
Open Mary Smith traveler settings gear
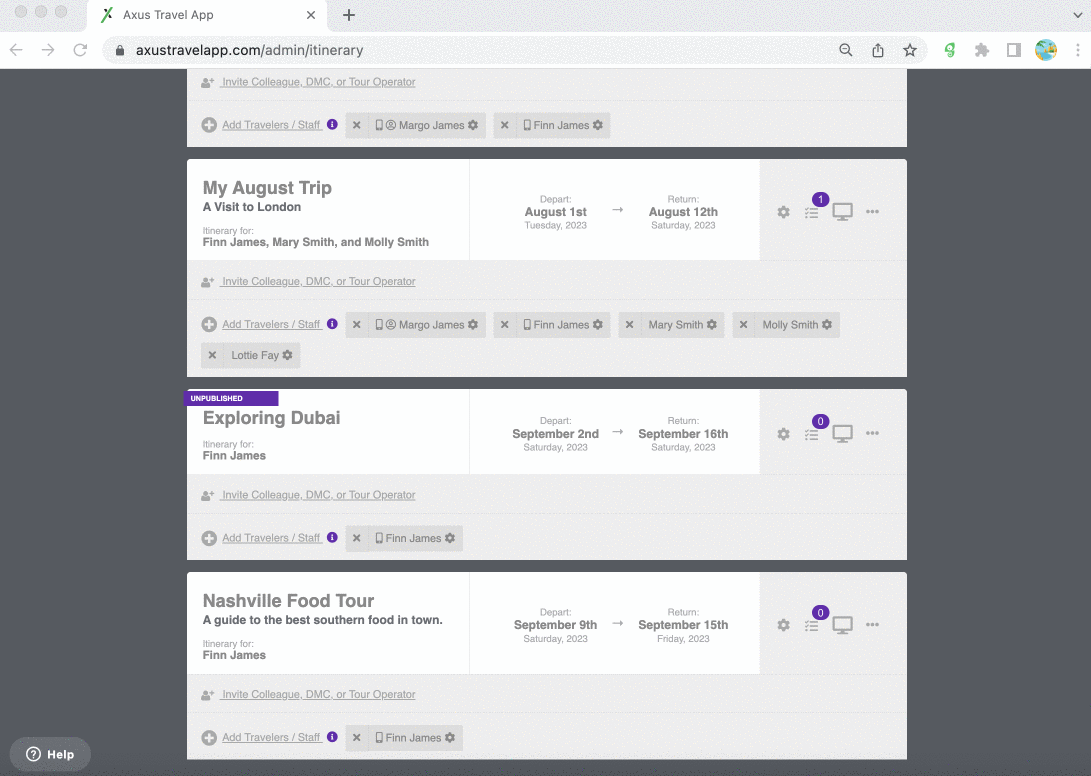712,325
